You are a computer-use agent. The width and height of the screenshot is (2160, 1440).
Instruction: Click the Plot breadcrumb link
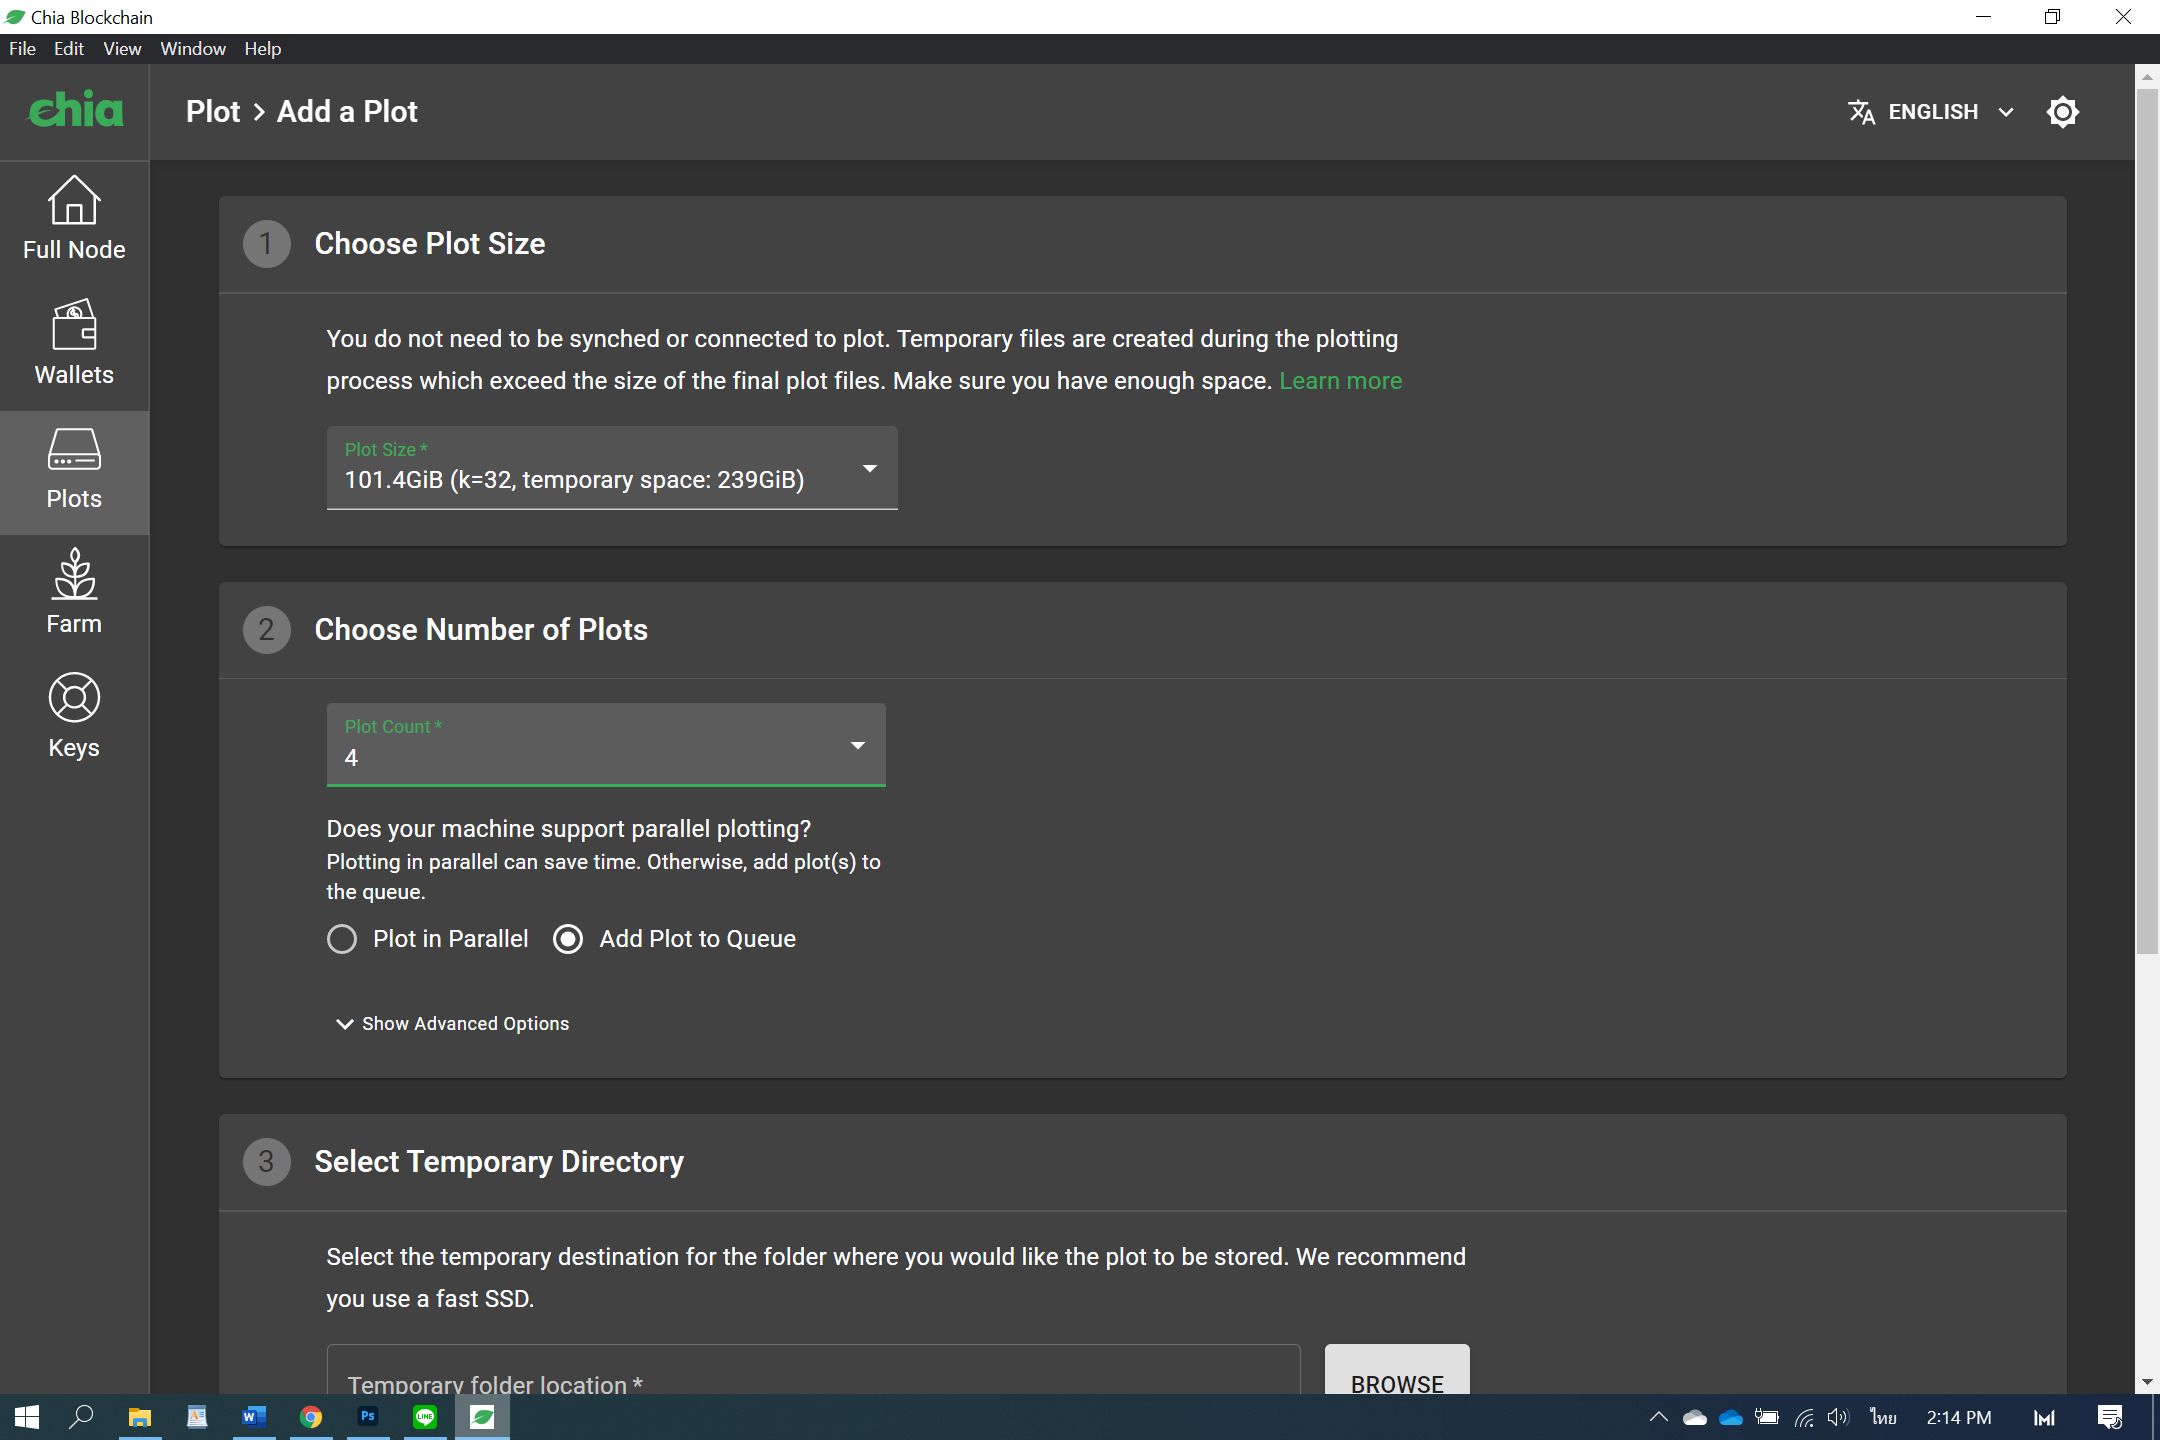click(x=213, y=112)
